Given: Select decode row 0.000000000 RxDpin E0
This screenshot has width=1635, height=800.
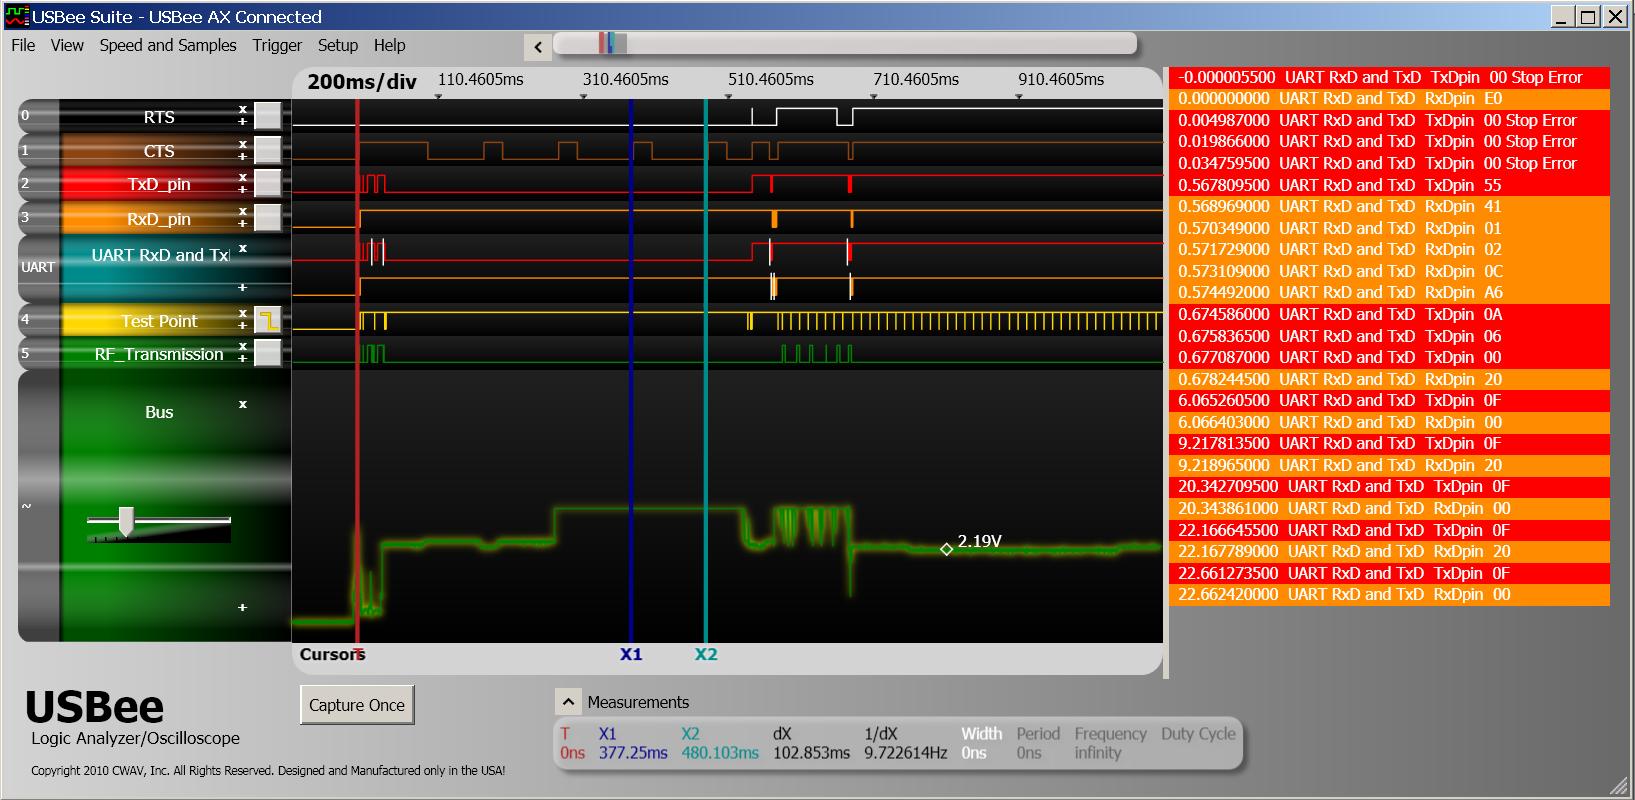Looking at the screenshot, I should pos(1389,99).
